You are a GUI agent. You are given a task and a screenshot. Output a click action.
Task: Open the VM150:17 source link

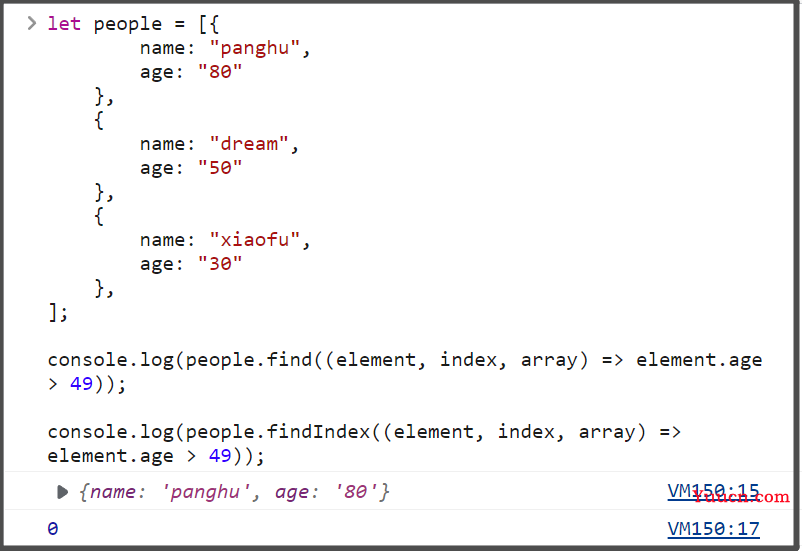point(713,528)
